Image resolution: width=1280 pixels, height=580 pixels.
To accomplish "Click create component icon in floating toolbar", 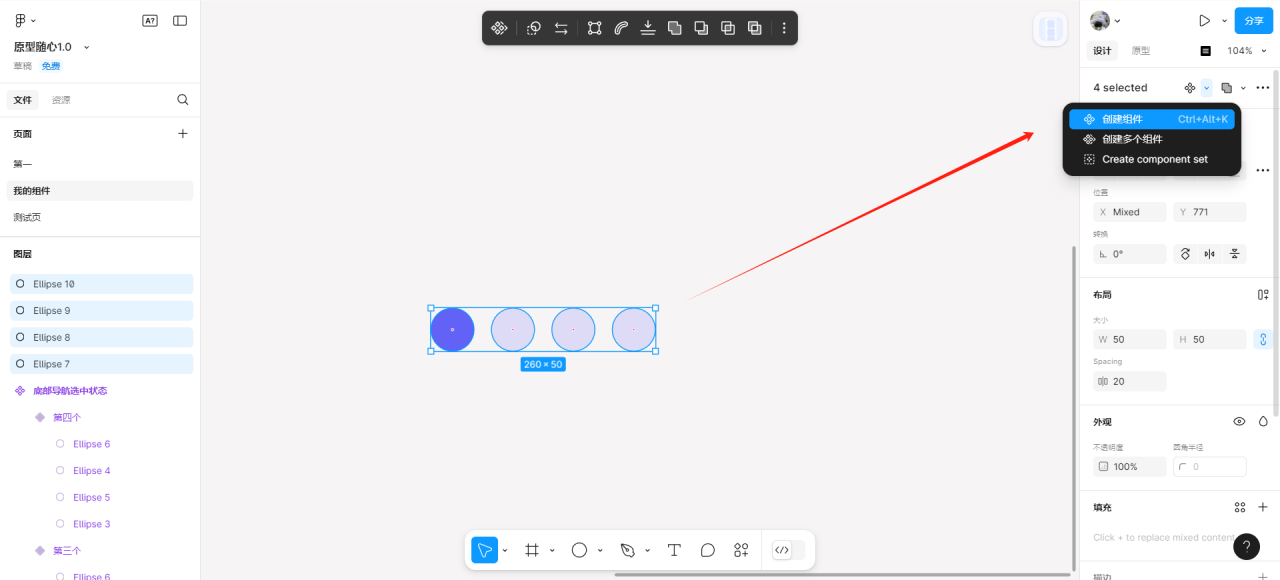I will click(499, 28).
